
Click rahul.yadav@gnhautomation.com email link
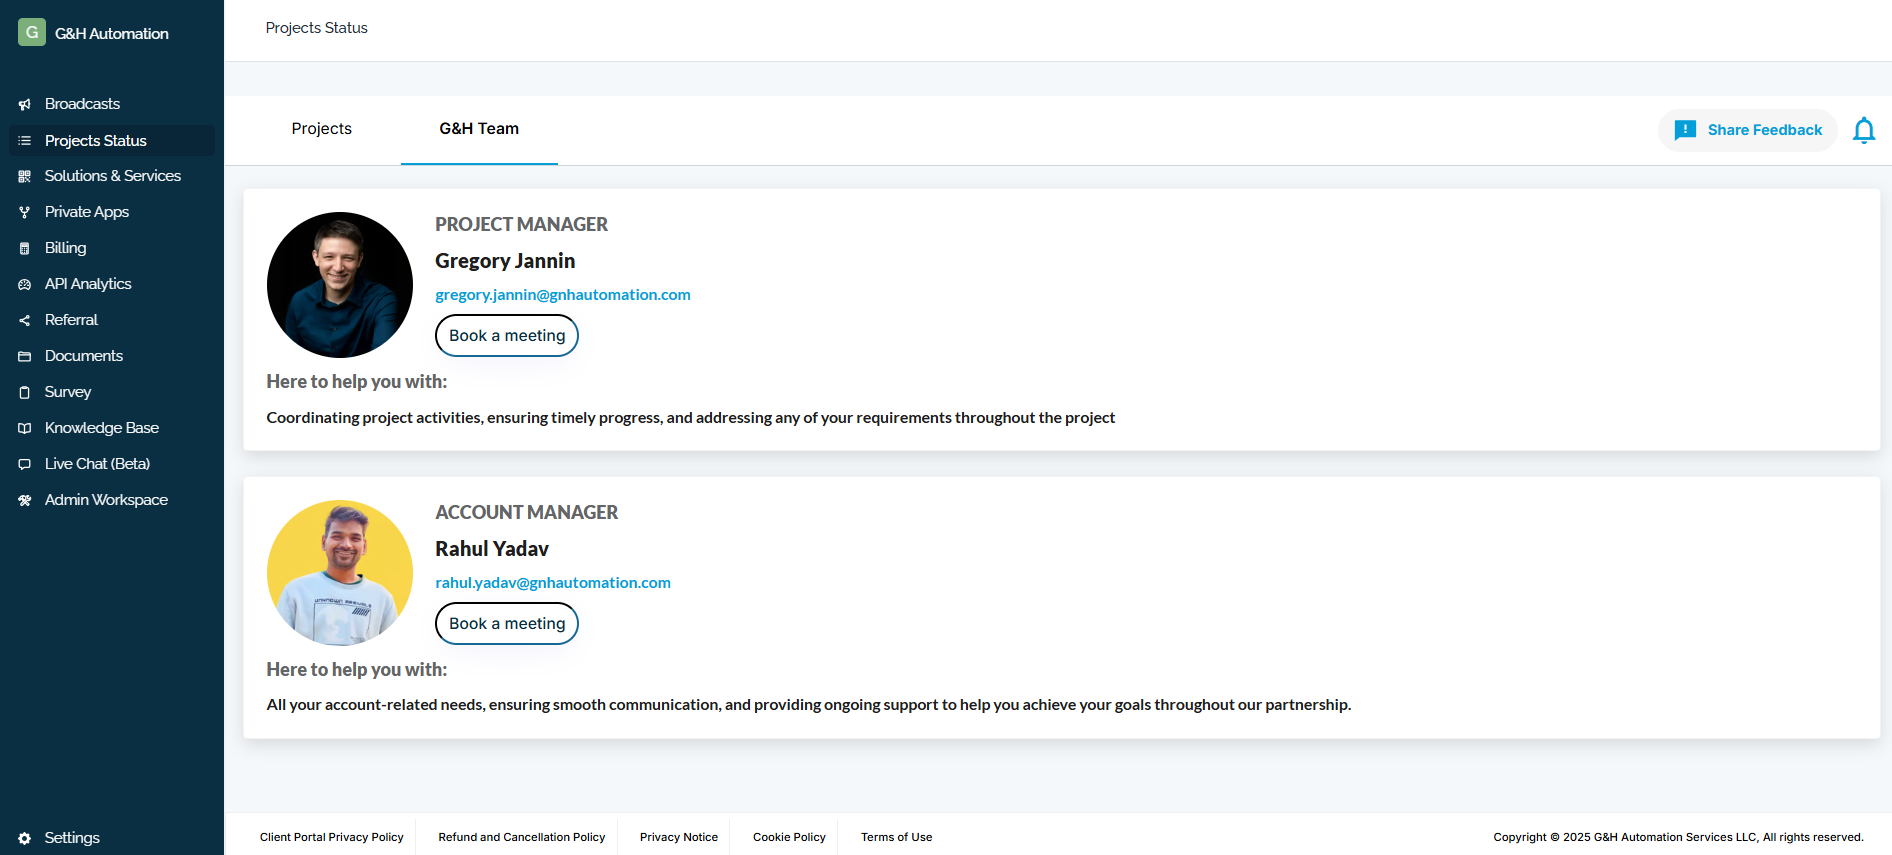click(x=553, y=583)
